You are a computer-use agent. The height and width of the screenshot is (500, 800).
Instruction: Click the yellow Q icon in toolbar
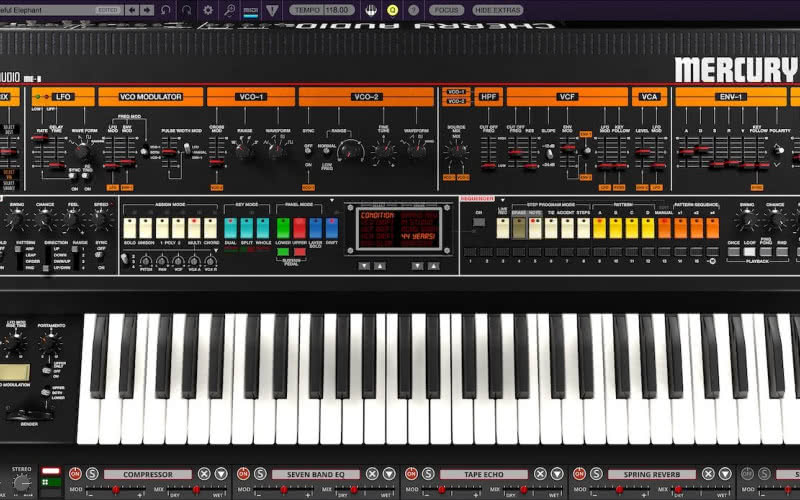392,10
